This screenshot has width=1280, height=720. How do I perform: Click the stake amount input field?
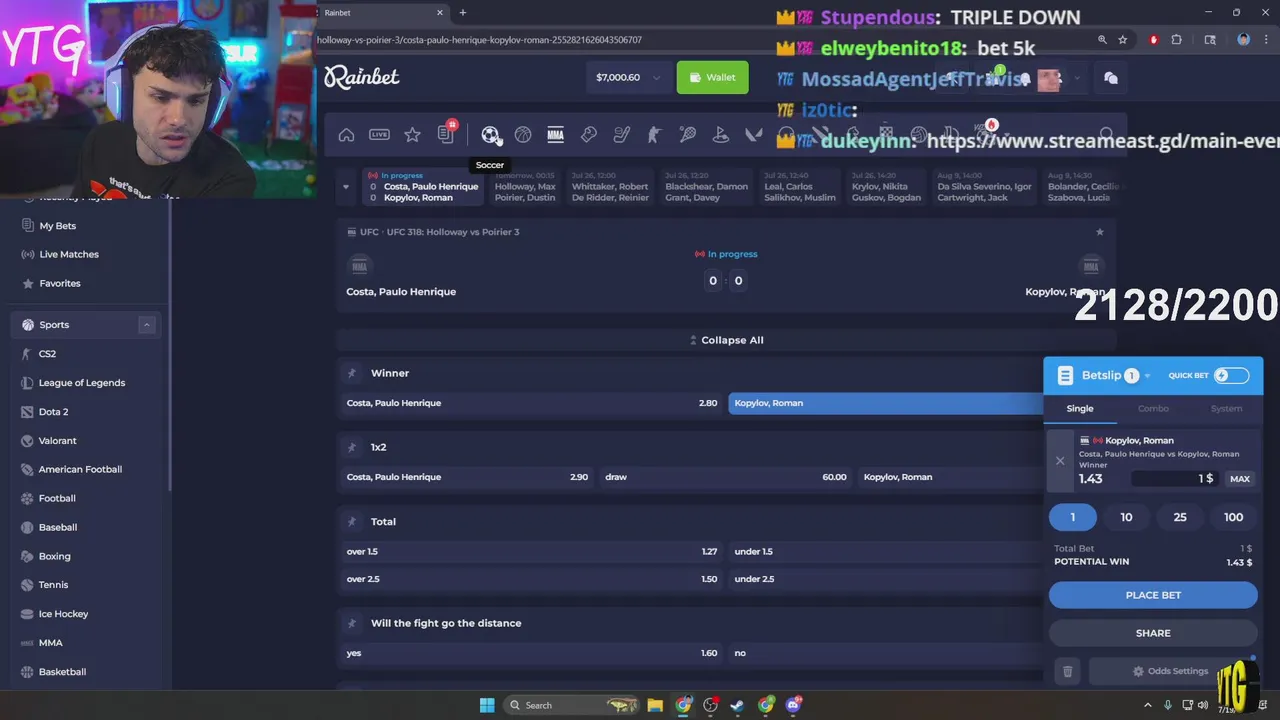pyautogui.click(x=1174, y=479)
